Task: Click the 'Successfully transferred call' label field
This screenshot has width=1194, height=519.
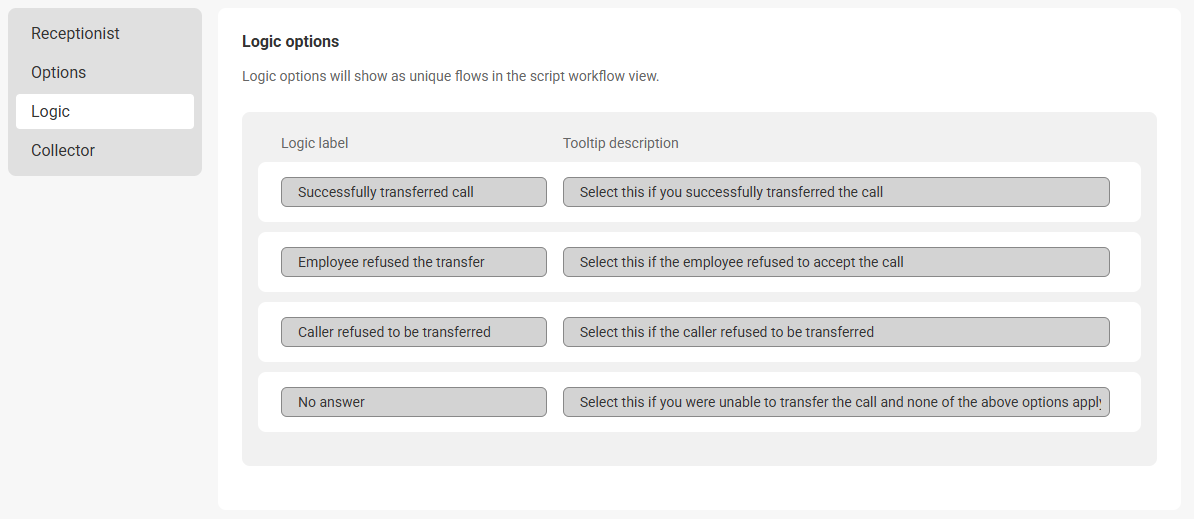Action: tap(413, 192)
